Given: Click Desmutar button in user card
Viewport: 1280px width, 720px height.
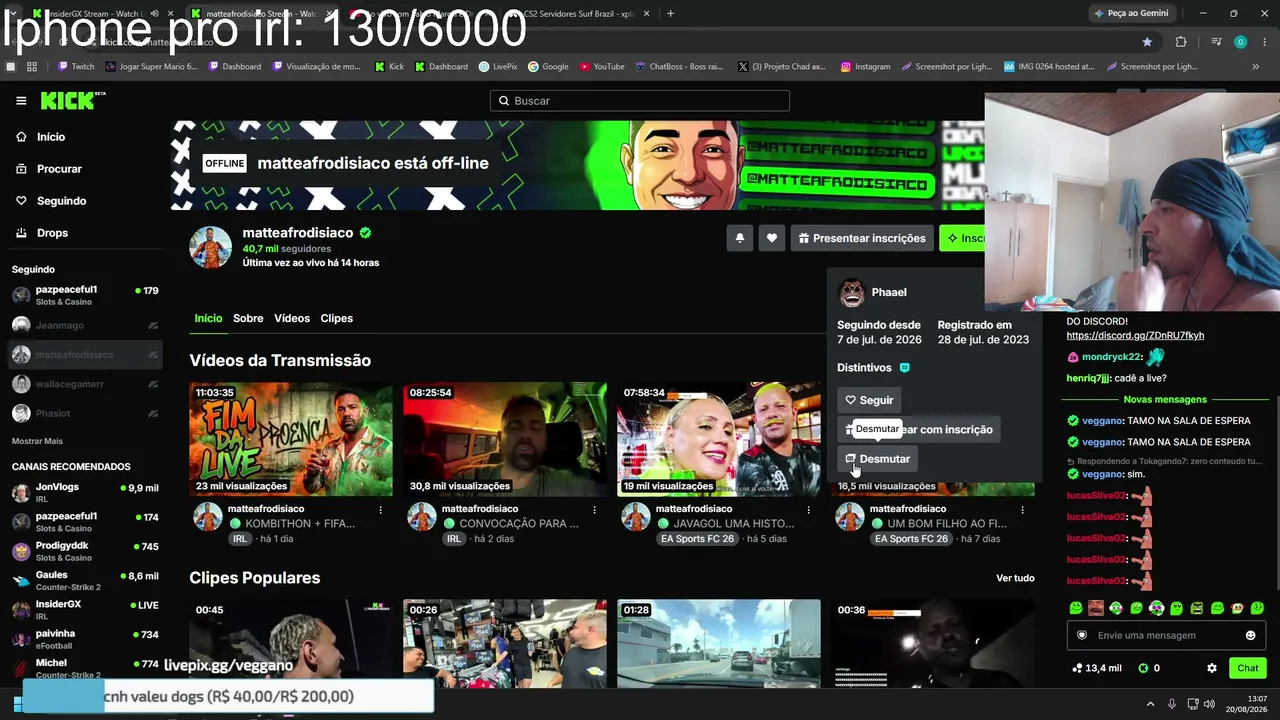Looking at the screenshot, I should click(878, 459).
